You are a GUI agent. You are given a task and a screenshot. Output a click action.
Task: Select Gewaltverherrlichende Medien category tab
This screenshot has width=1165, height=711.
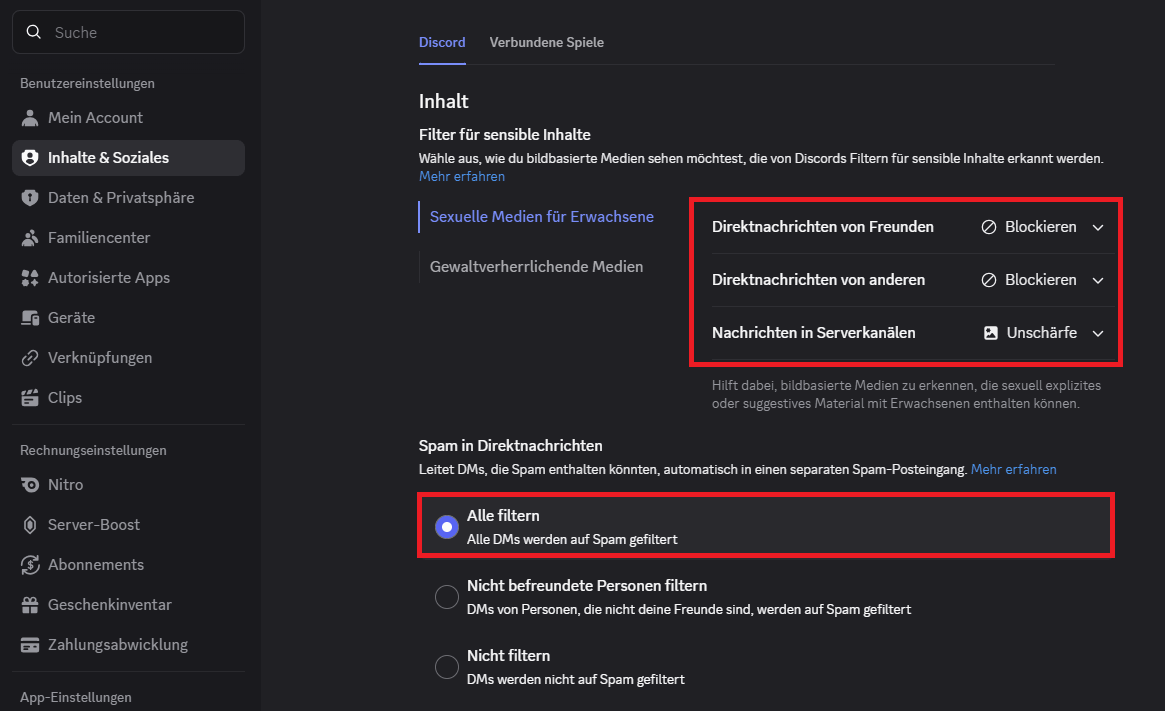click(536, 267)
